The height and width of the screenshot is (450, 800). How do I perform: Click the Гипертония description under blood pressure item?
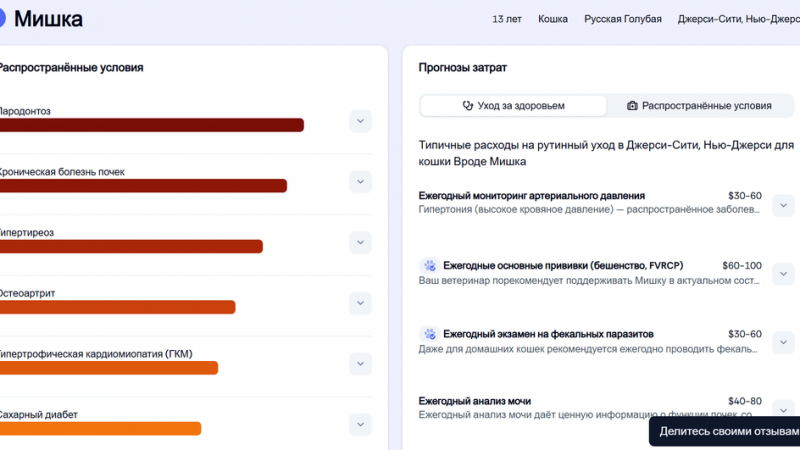[x=589, y=210]
